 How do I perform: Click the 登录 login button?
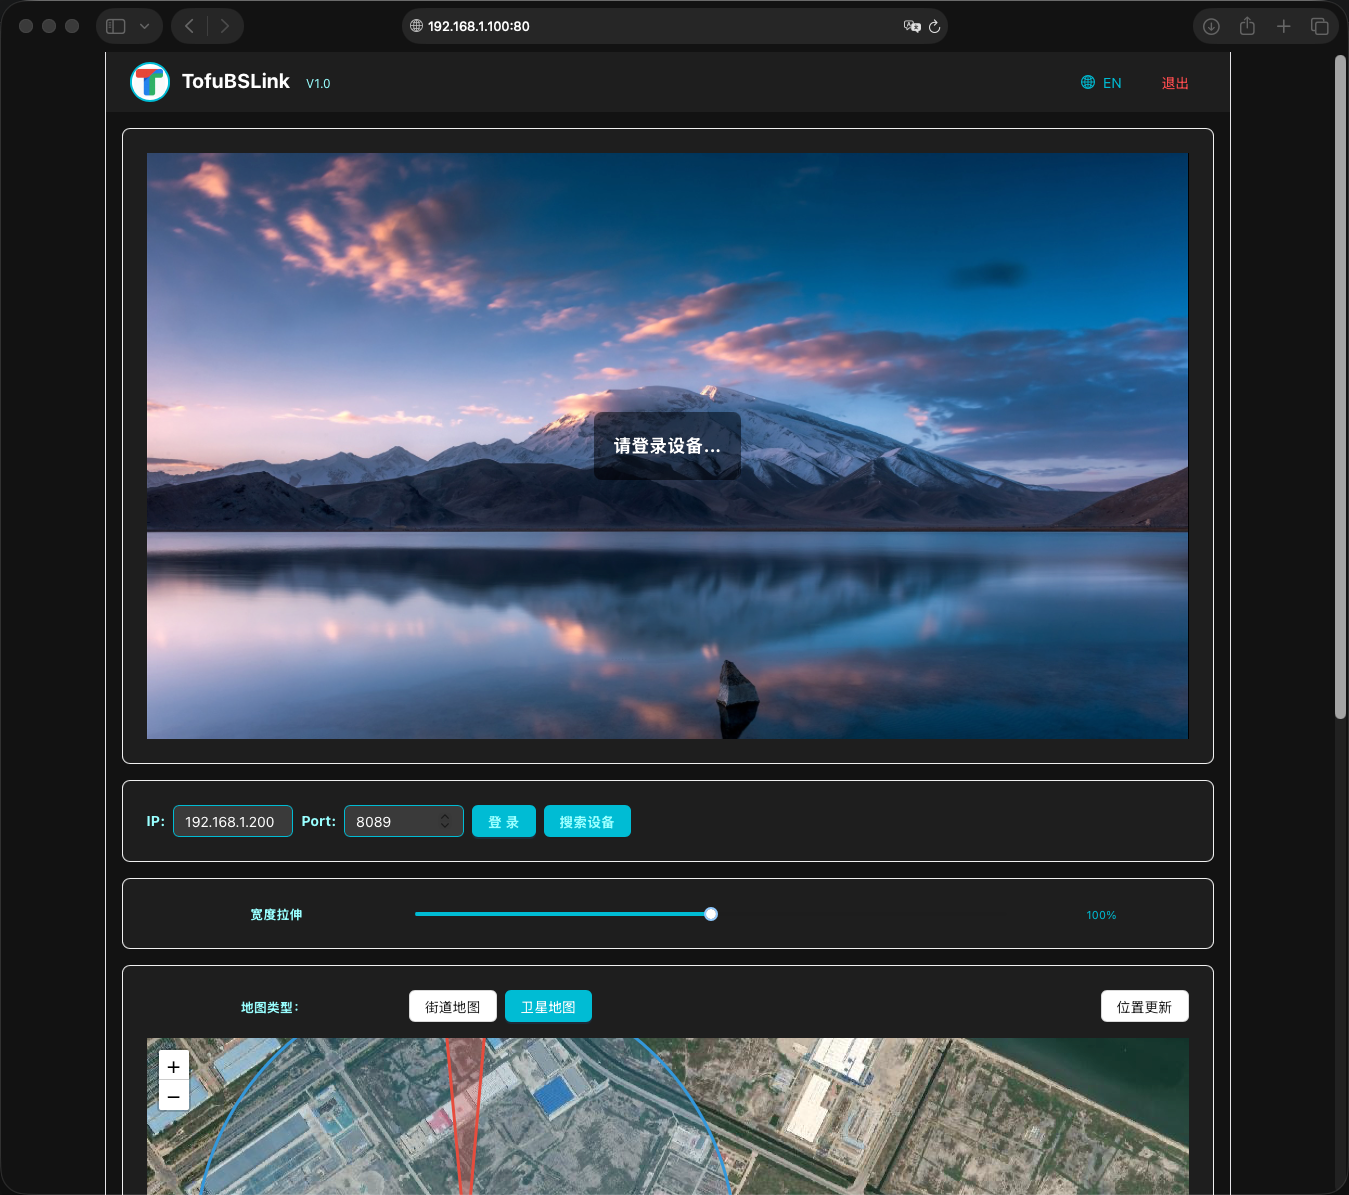pyautogui.click(x=504, y=821)
